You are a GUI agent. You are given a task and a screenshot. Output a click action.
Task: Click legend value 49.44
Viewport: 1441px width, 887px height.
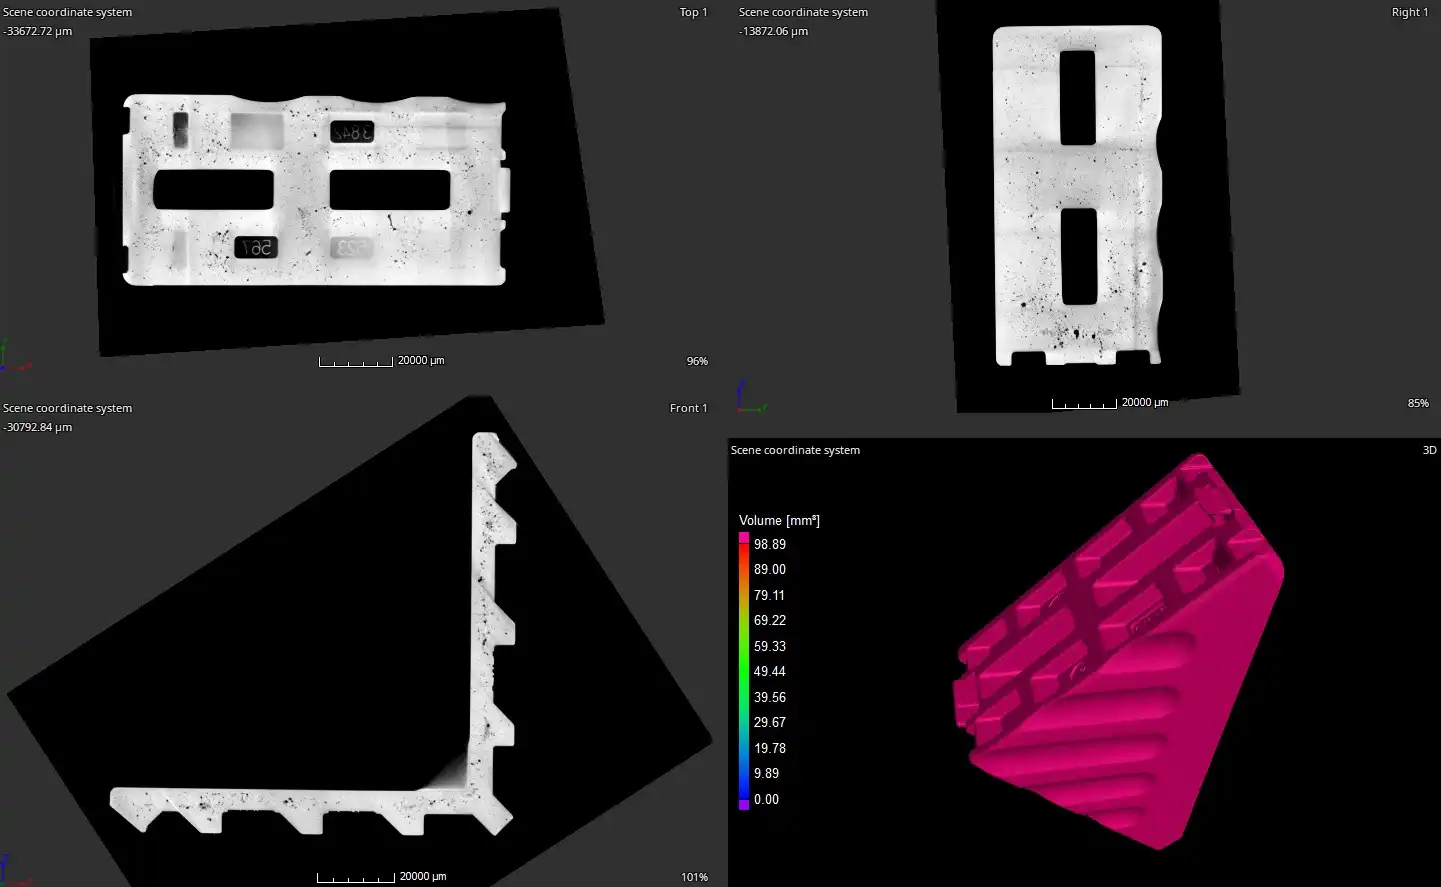coord(770,672)
